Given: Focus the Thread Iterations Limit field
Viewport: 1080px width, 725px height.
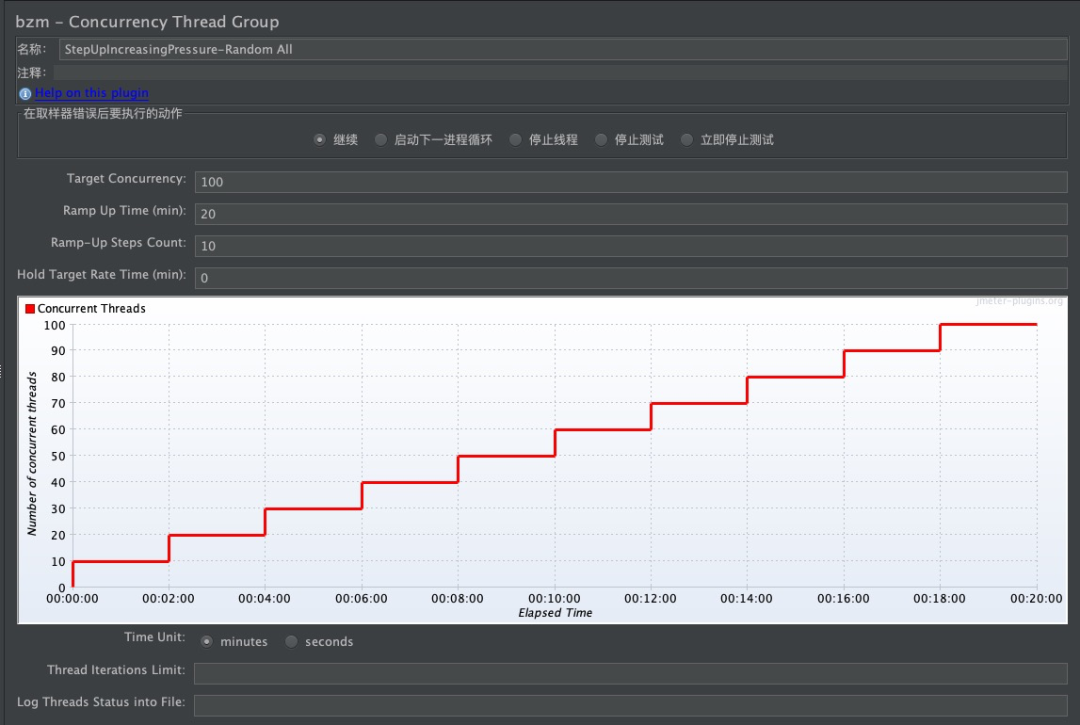Looking at the screenshot, I should pos(630,673).
